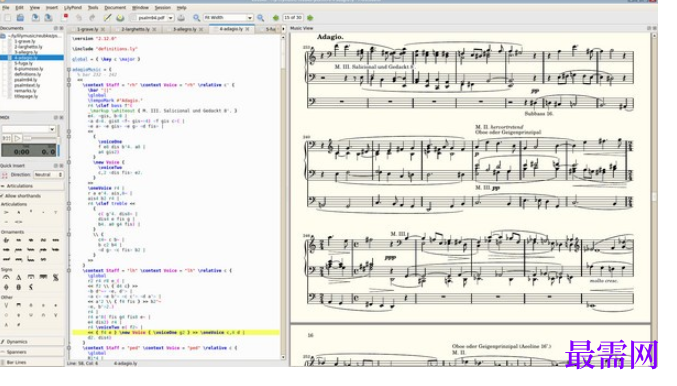Insert the segno sign
This screenshot has width=677, height=386.
56,277
